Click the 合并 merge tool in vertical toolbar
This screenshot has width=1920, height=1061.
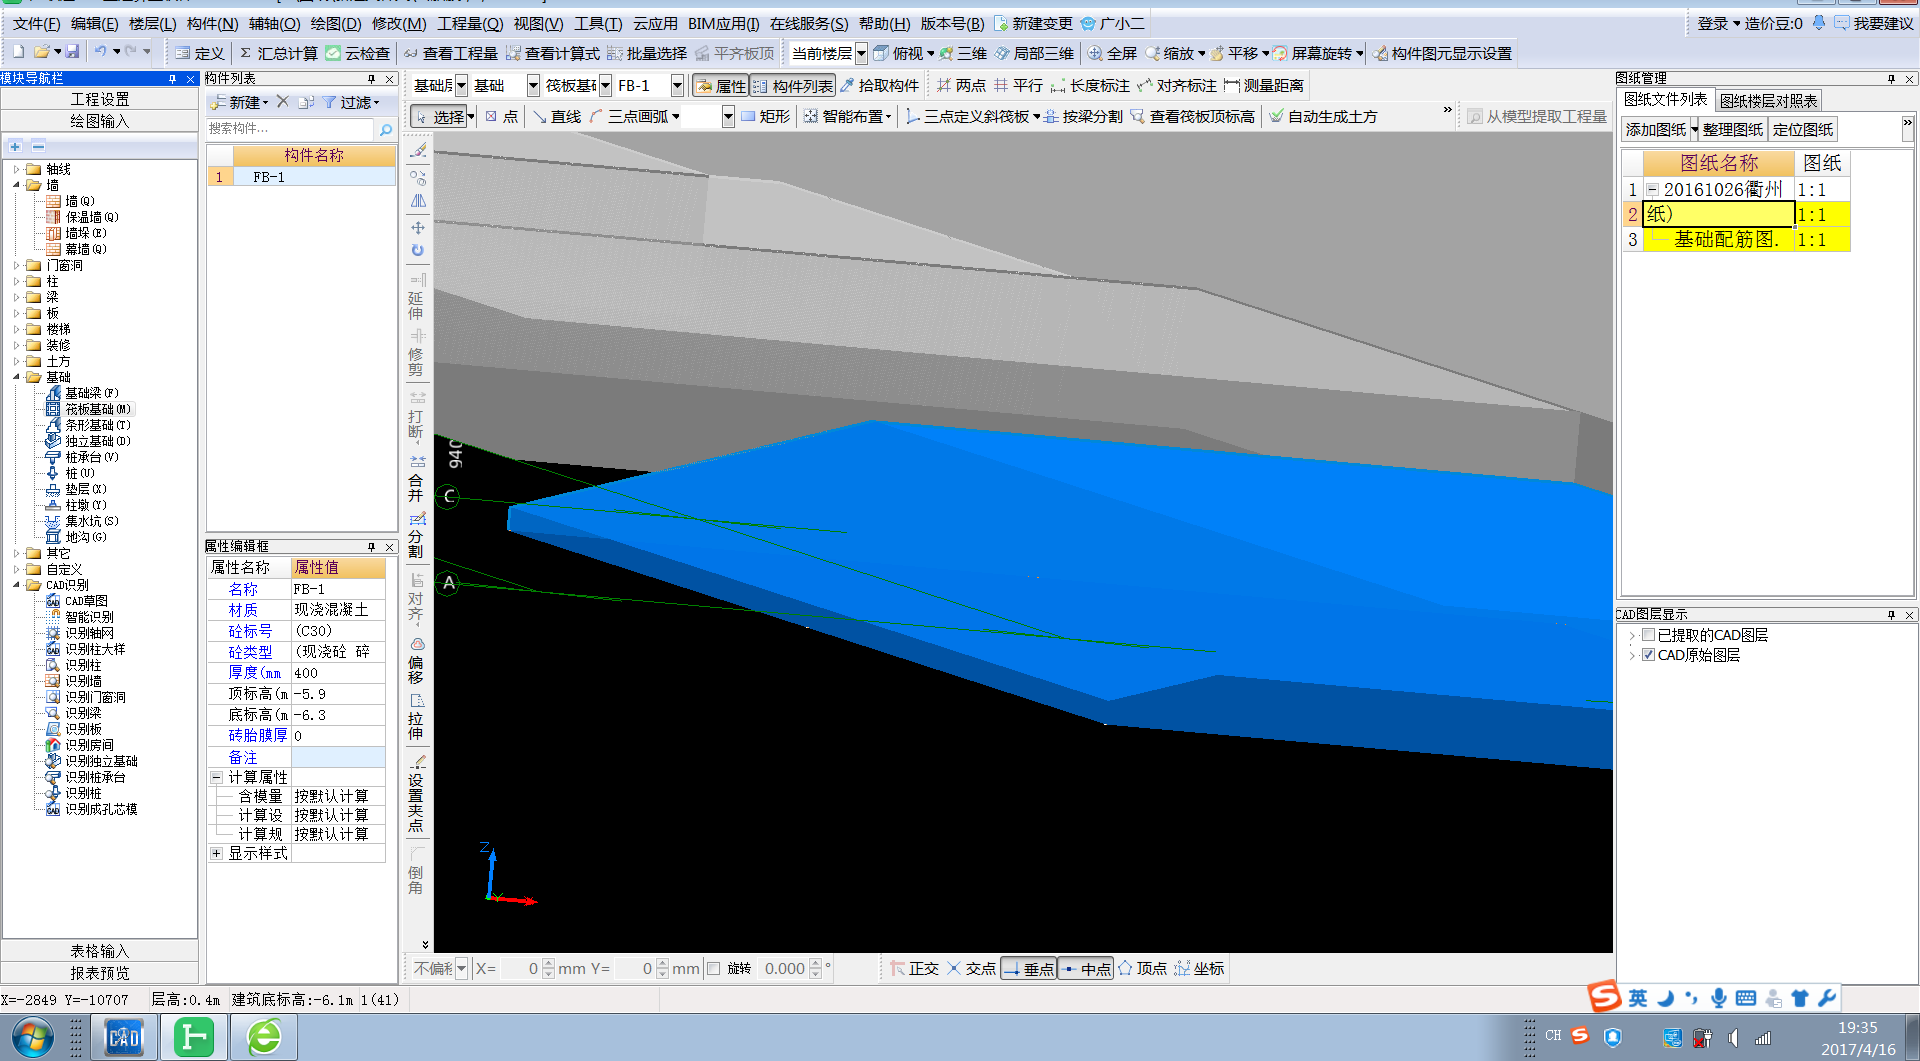pos(417,479)
